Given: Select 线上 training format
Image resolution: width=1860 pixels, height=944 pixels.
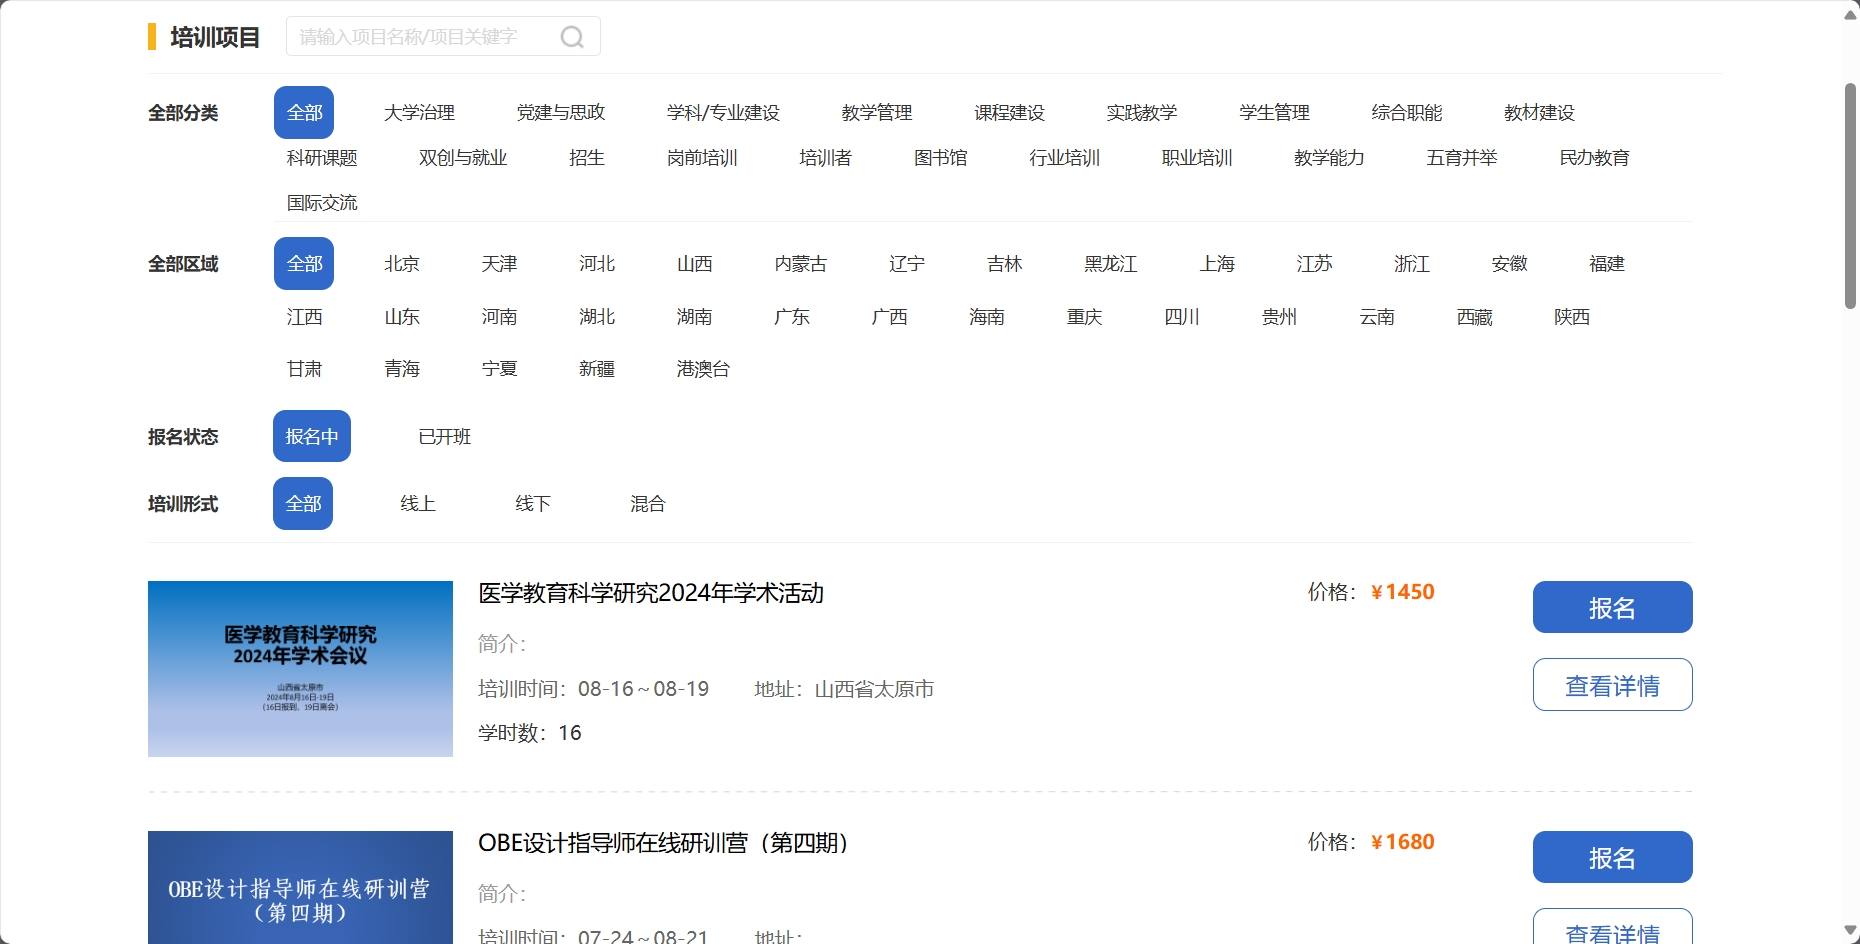Looking at the screenshot, I should click(418, 504).
